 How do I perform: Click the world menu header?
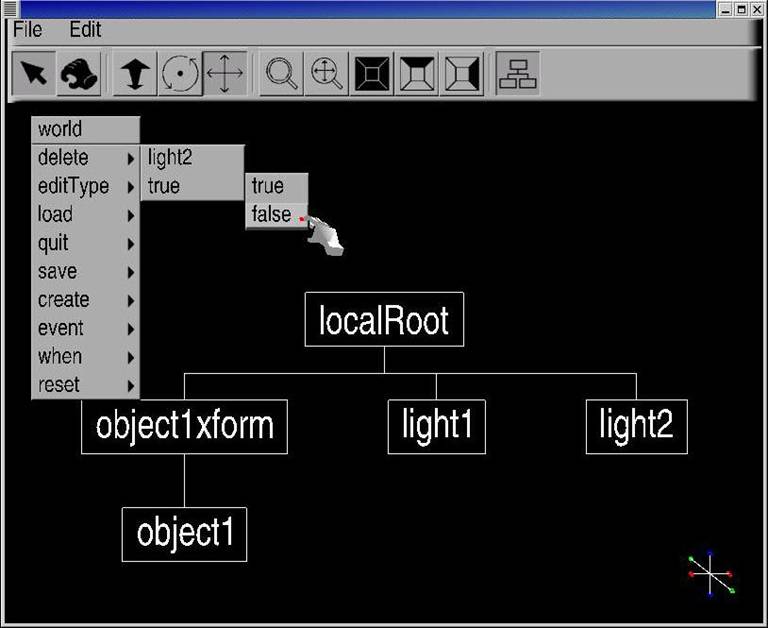click(86, 129)
